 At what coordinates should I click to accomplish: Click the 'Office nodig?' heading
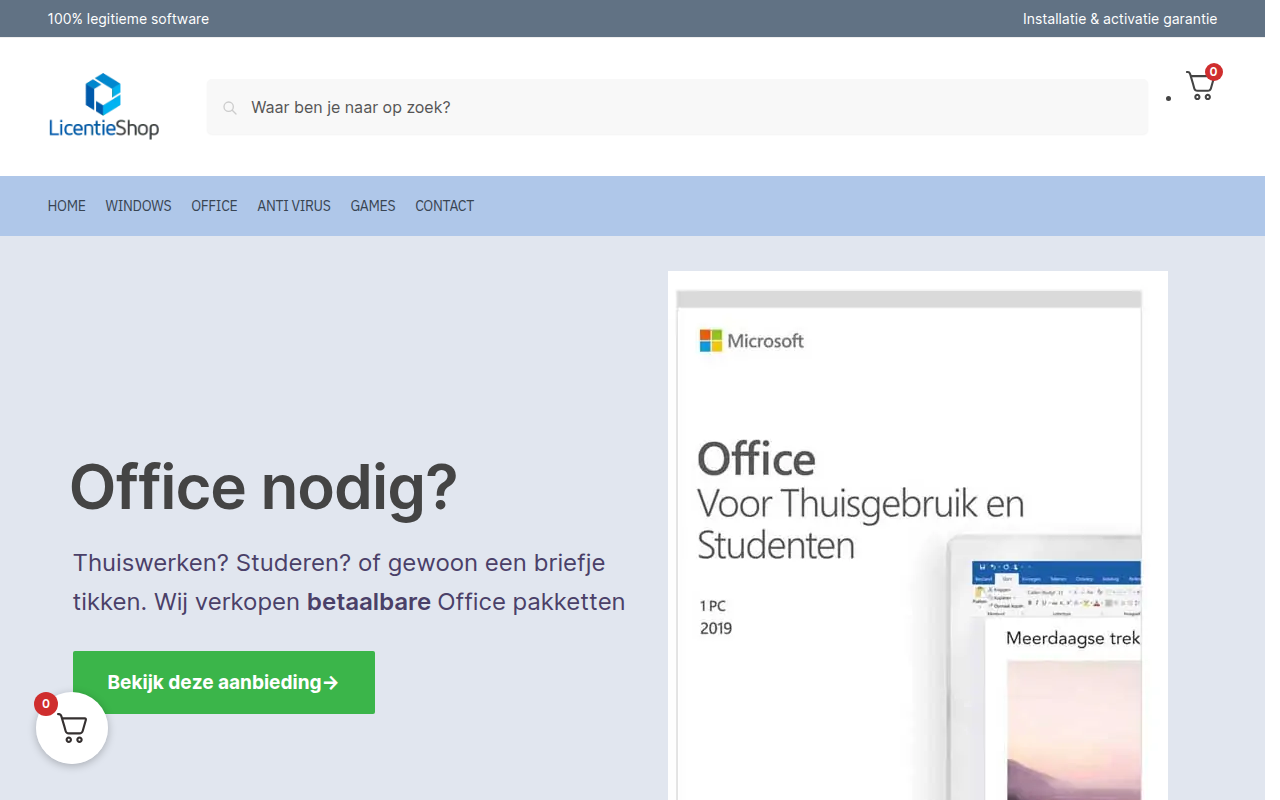(264, 487)
